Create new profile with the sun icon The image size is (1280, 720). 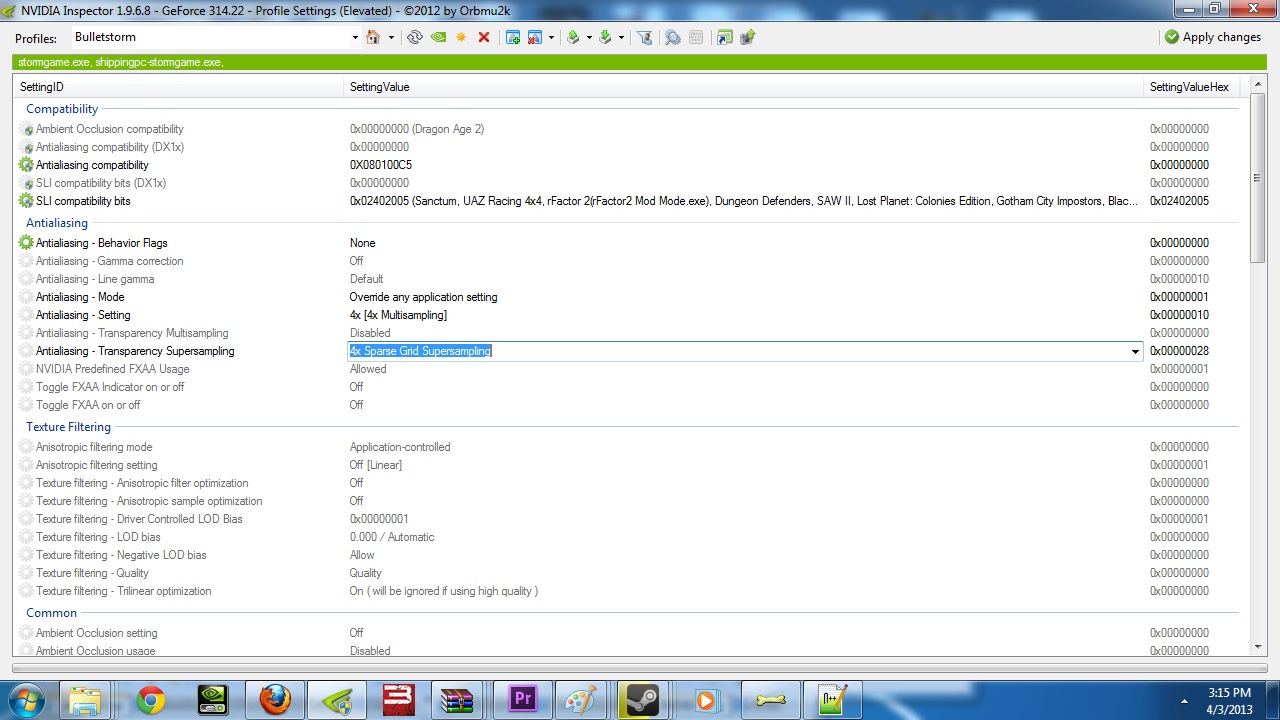[461, 37]
